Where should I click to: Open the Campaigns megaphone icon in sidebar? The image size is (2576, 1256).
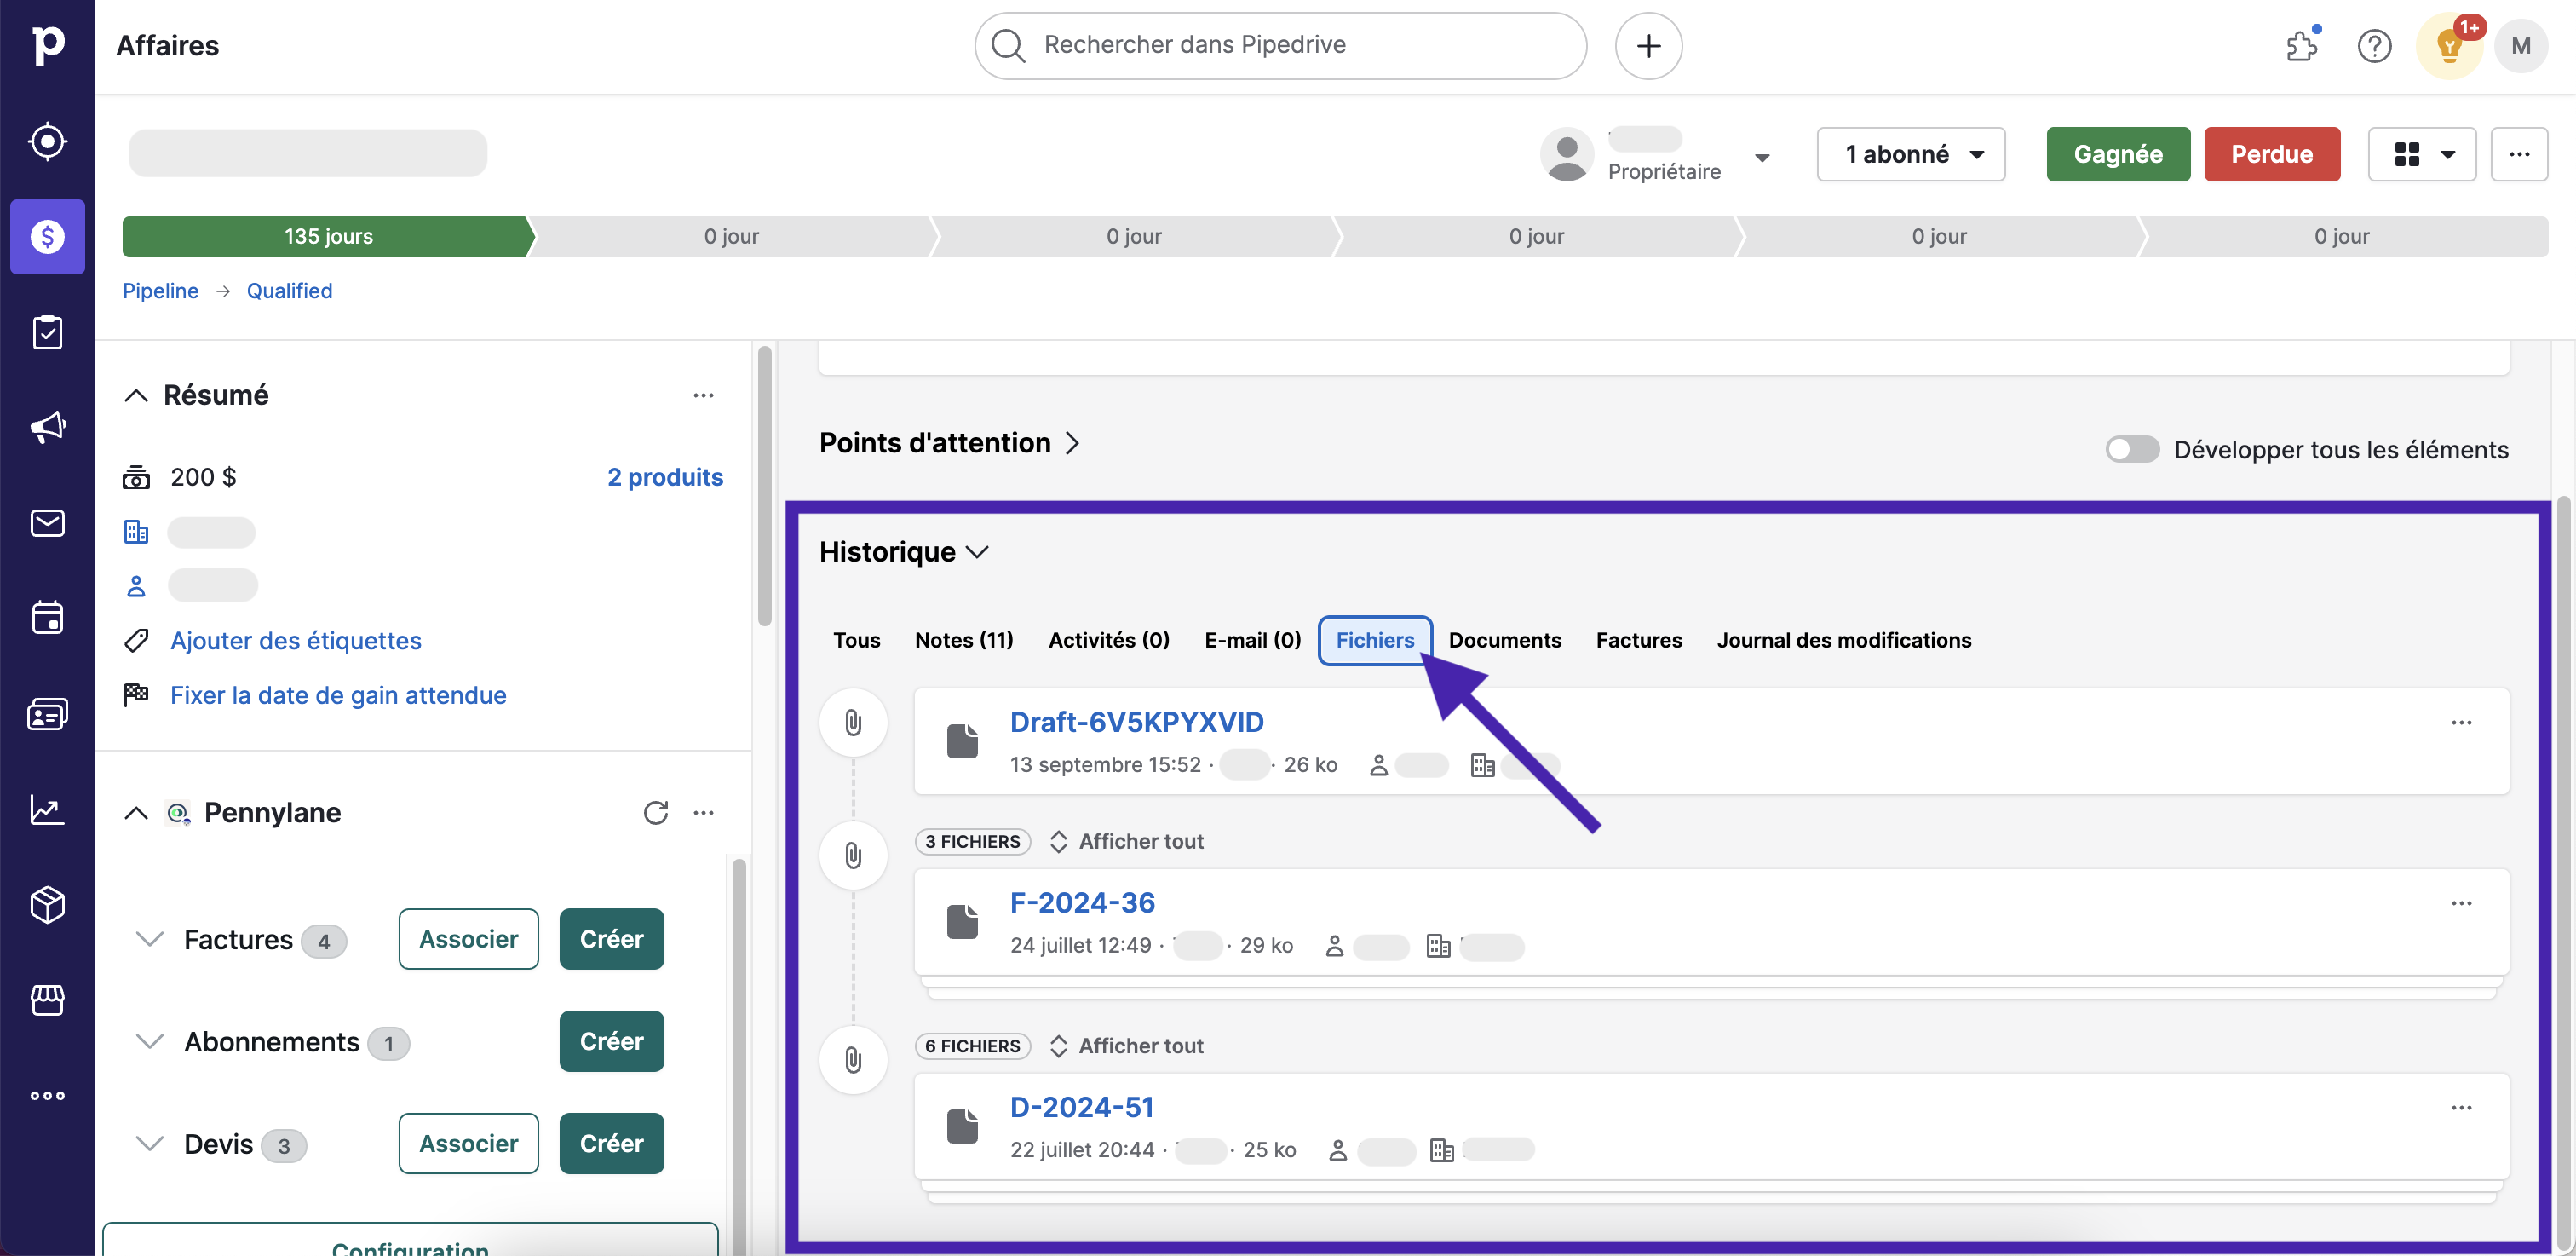(x=47, y=427)
